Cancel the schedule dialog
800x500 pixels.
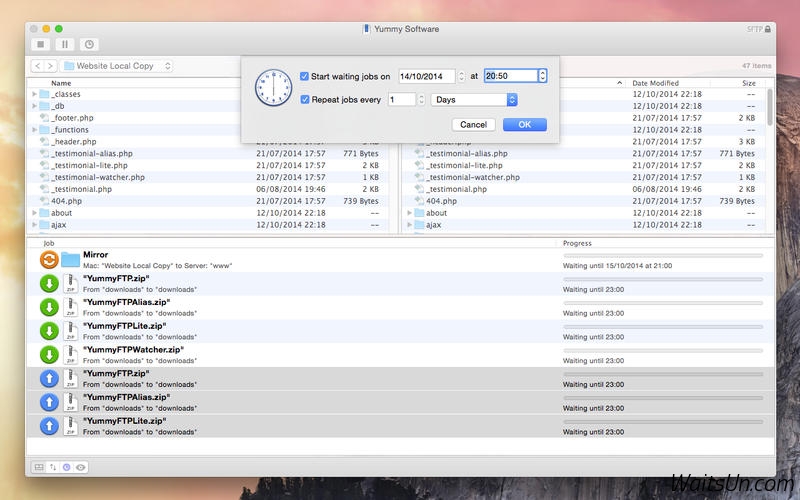(x=473, y=125)
